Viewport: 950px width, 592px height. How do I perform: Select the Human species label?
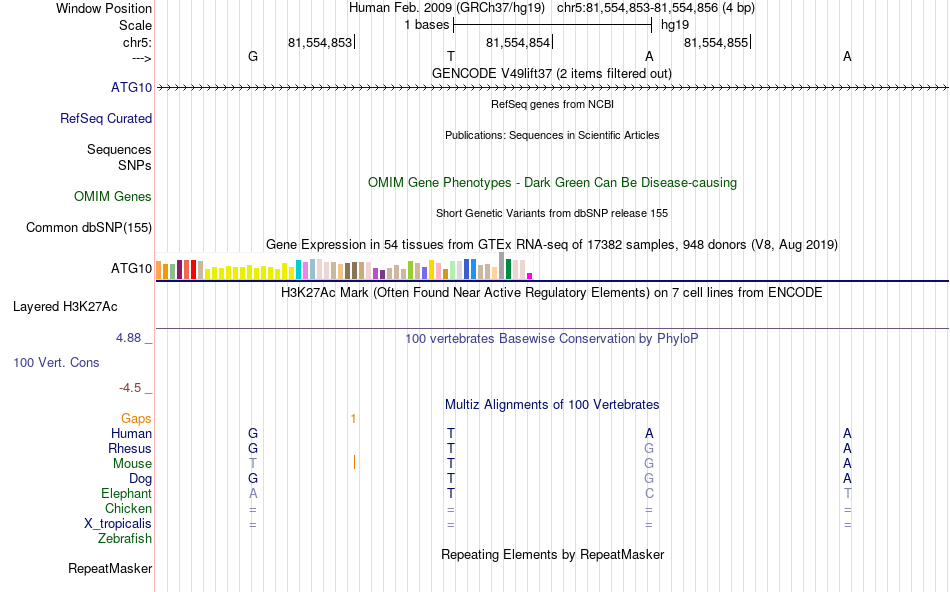[x=131, y=433]
